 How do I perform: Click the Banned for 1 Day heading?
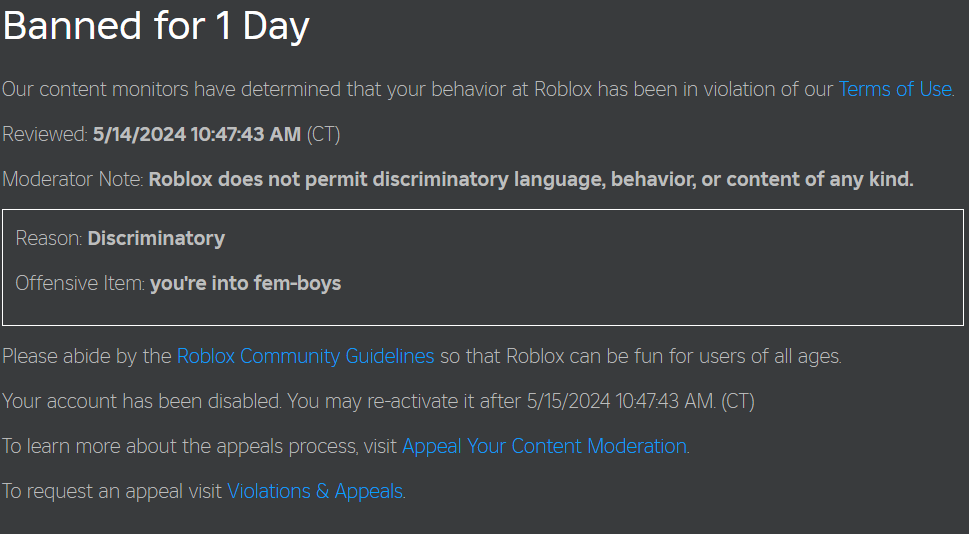pos(156,27)
